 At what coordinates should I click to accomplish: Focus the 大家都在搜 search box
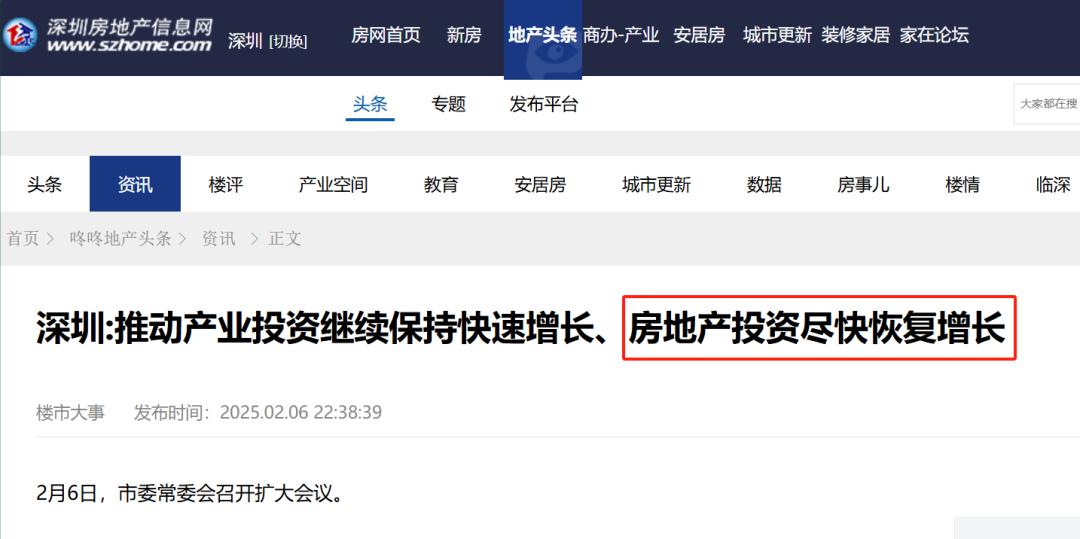[1047, 104]
